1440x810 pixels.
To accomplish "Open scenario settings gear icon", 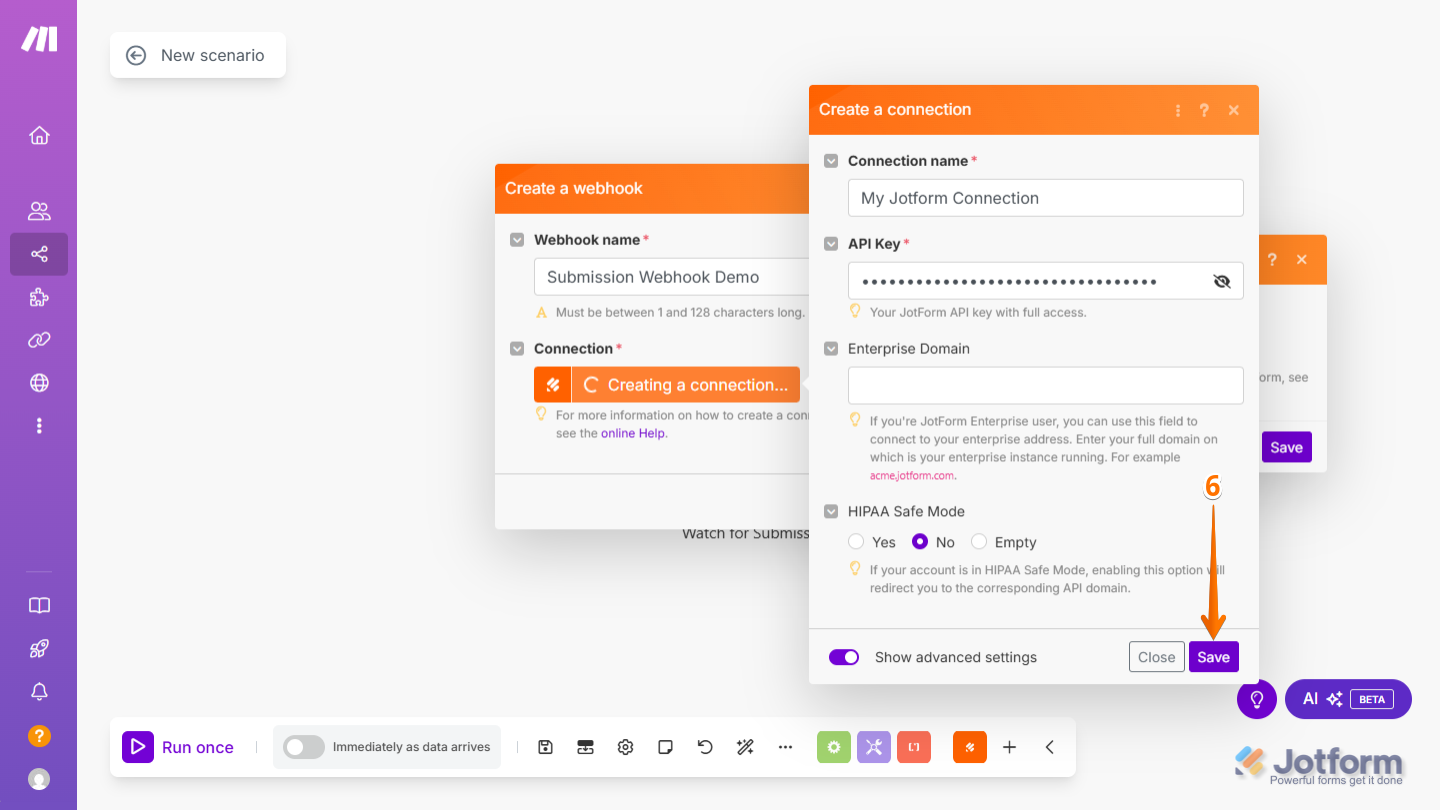I will (x=626, y=747).
